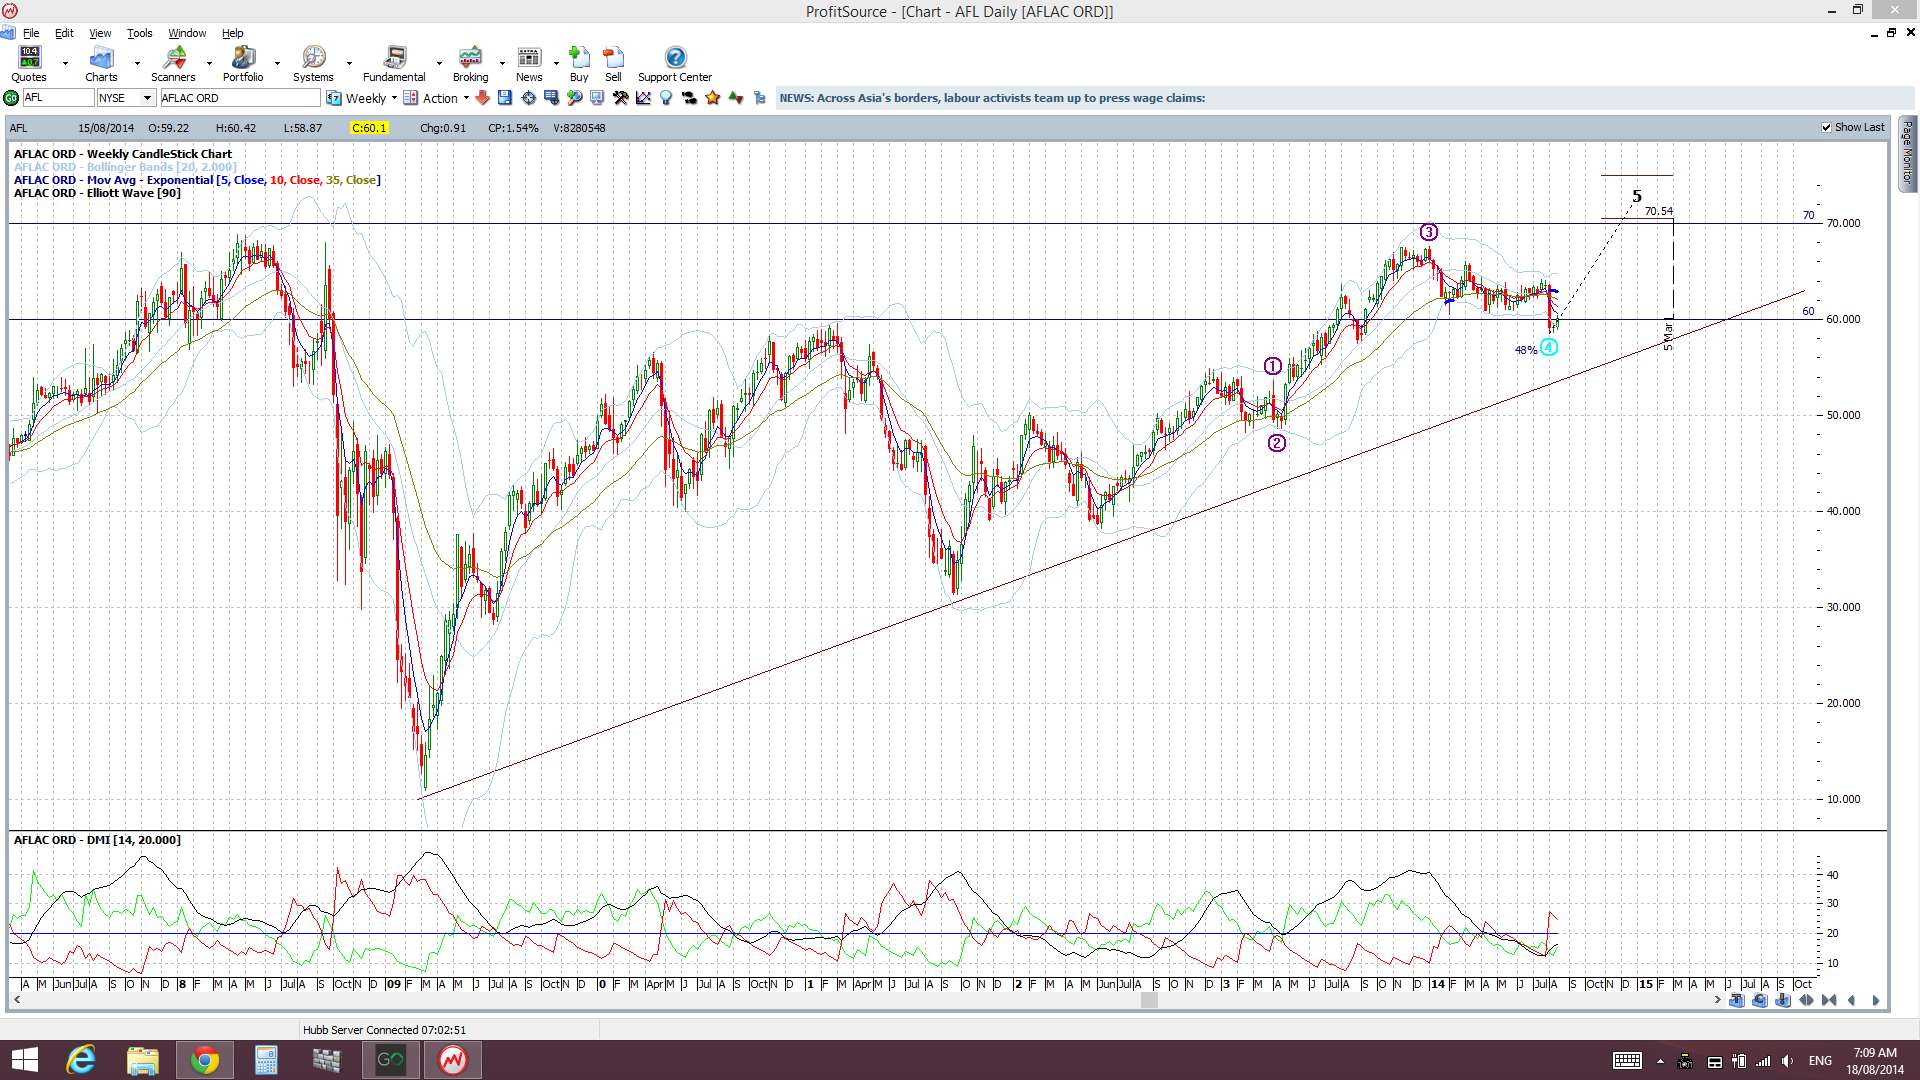The height and width of the screenshot is (1080, 1920).
Task: Click the compress bowtie arrows chart icon
Action: click(1829, 1000)
